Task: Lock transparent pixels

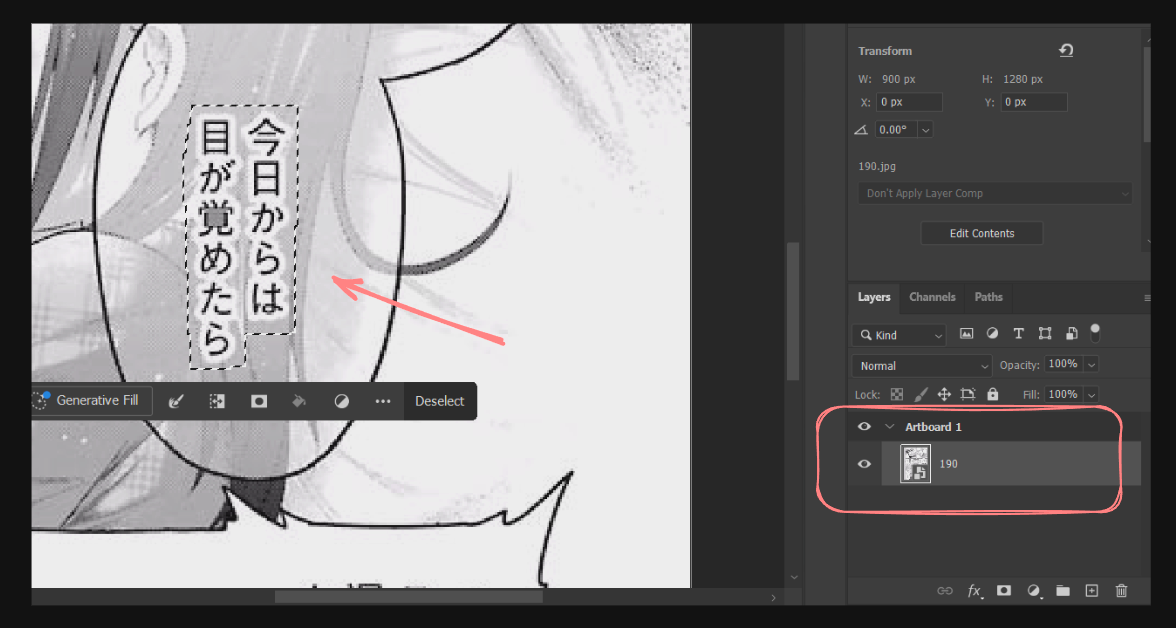Action: click(897, 394)
